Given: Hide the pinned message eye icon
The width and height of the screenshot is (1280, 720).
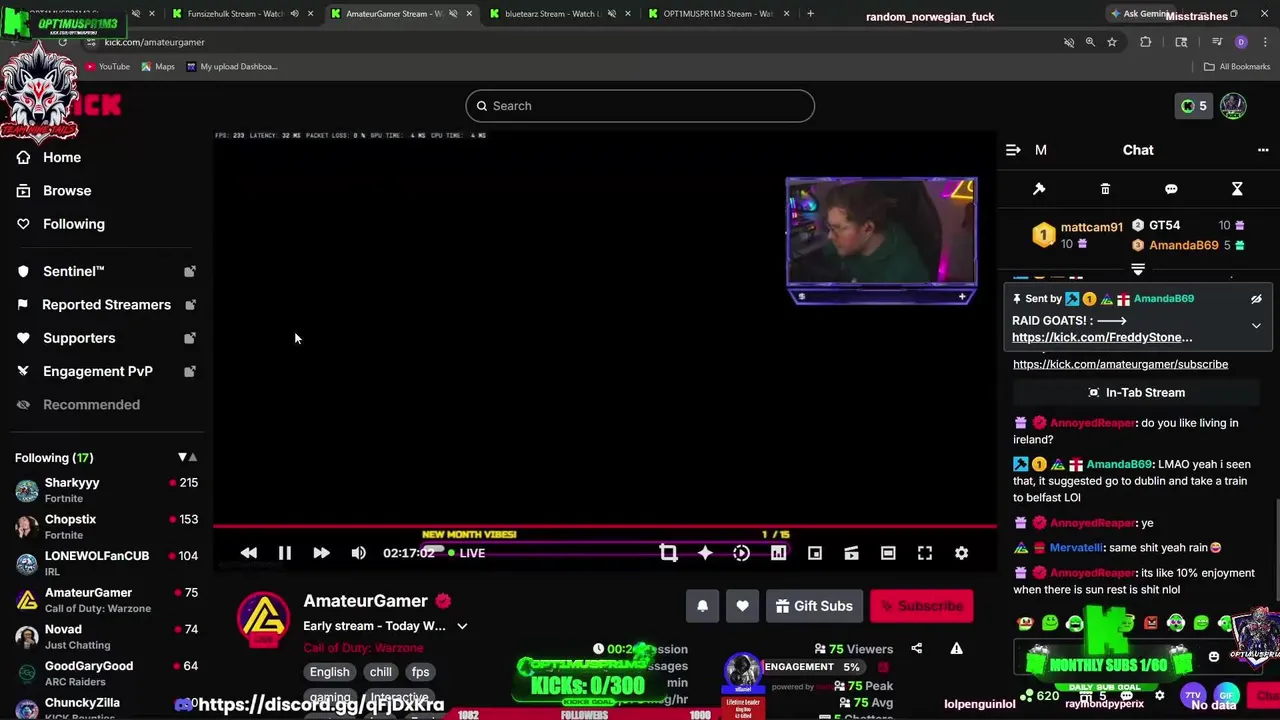Looking at the screenshot, I should pos(1256,299).
